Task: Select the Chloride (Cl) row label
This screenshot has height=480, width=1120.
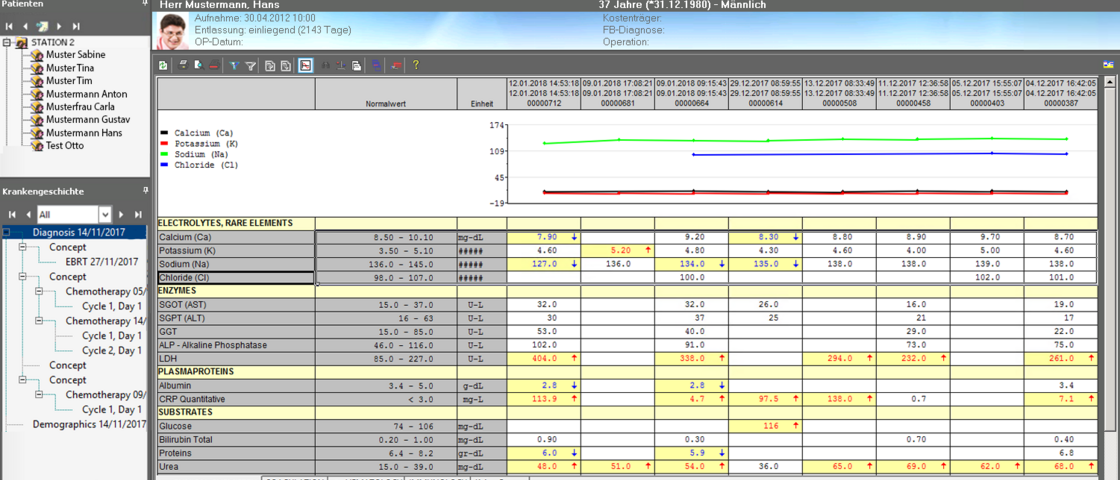Action: pos(236,278)
